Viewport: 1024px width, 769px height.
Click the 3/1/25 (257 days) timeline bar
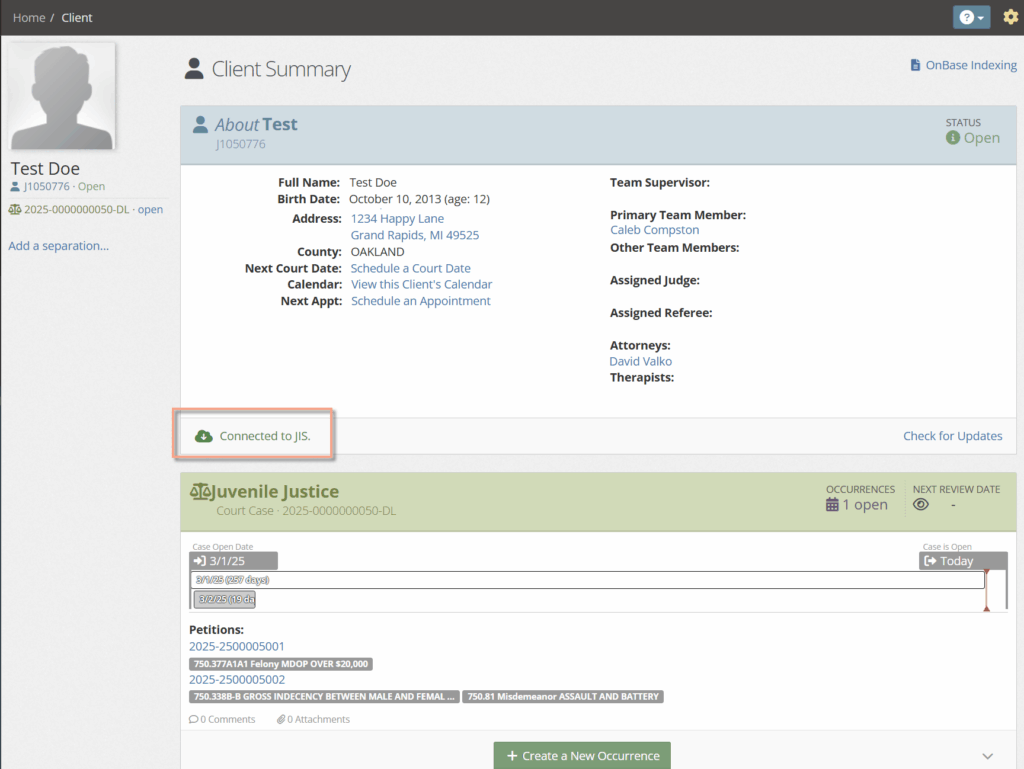pos(587,580)
